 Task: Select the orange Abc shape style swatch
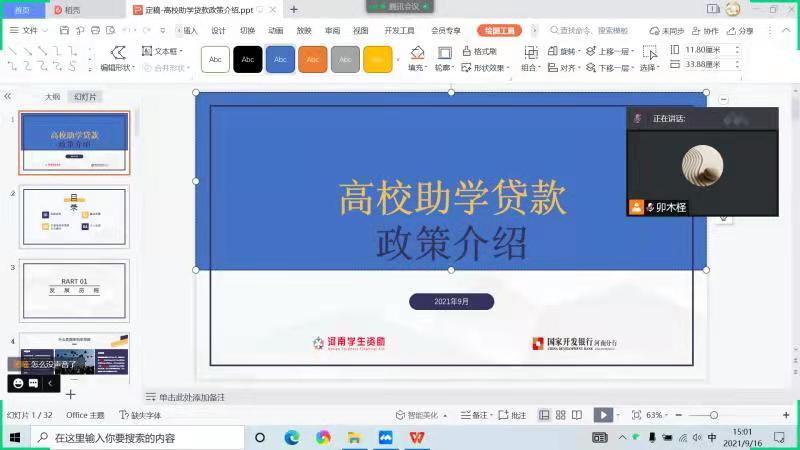(x=313, y=60)
